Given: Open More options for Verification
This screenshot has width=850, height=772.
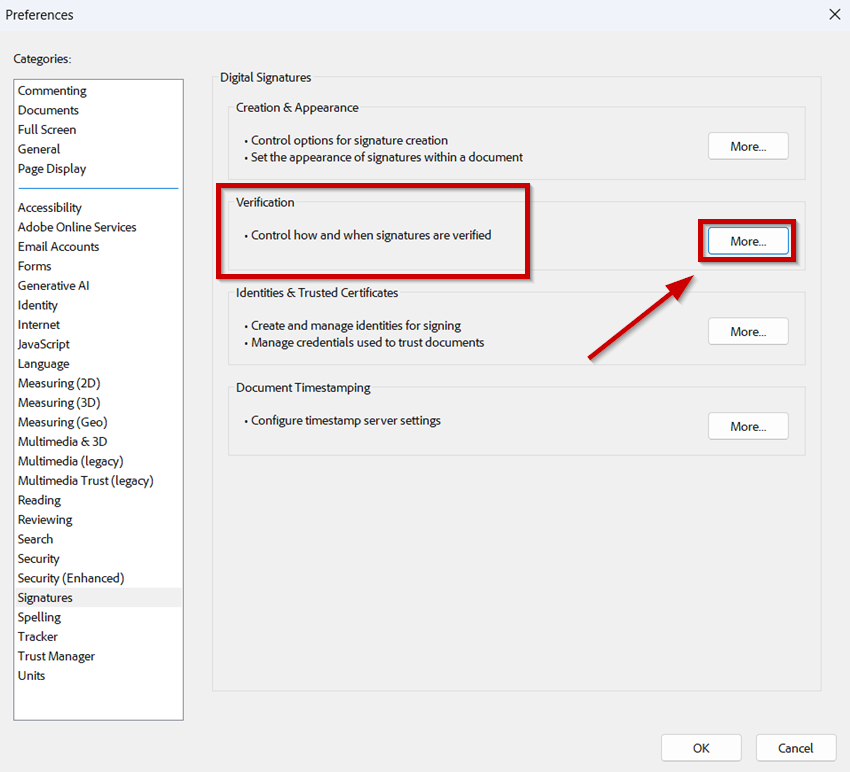Looking at the screenshot, I should [x=748, y=241].
